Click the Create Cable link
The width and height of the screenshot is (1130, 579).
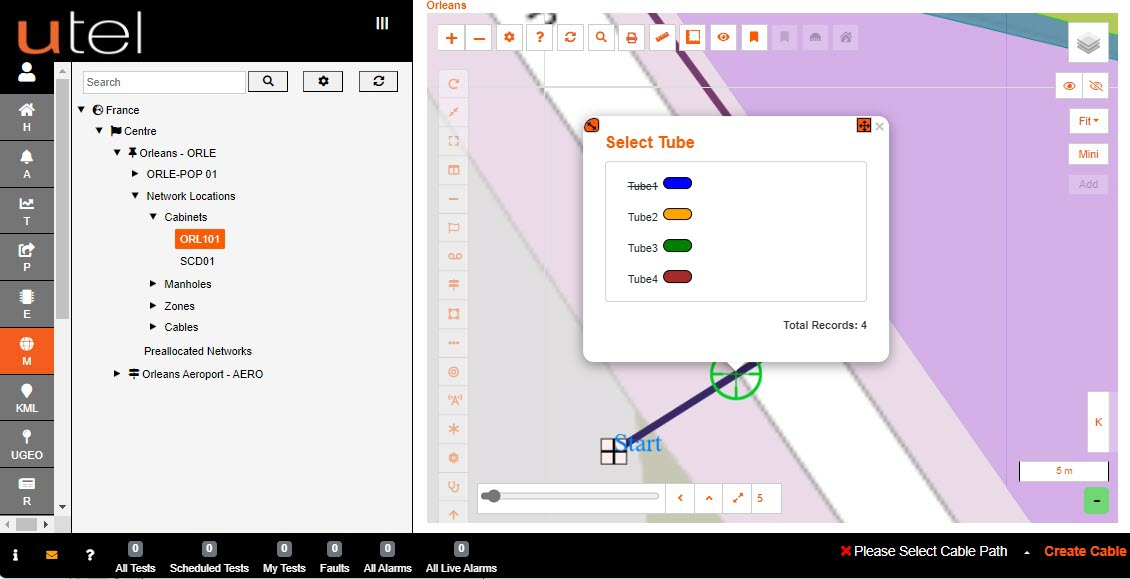click(1085, 552)
